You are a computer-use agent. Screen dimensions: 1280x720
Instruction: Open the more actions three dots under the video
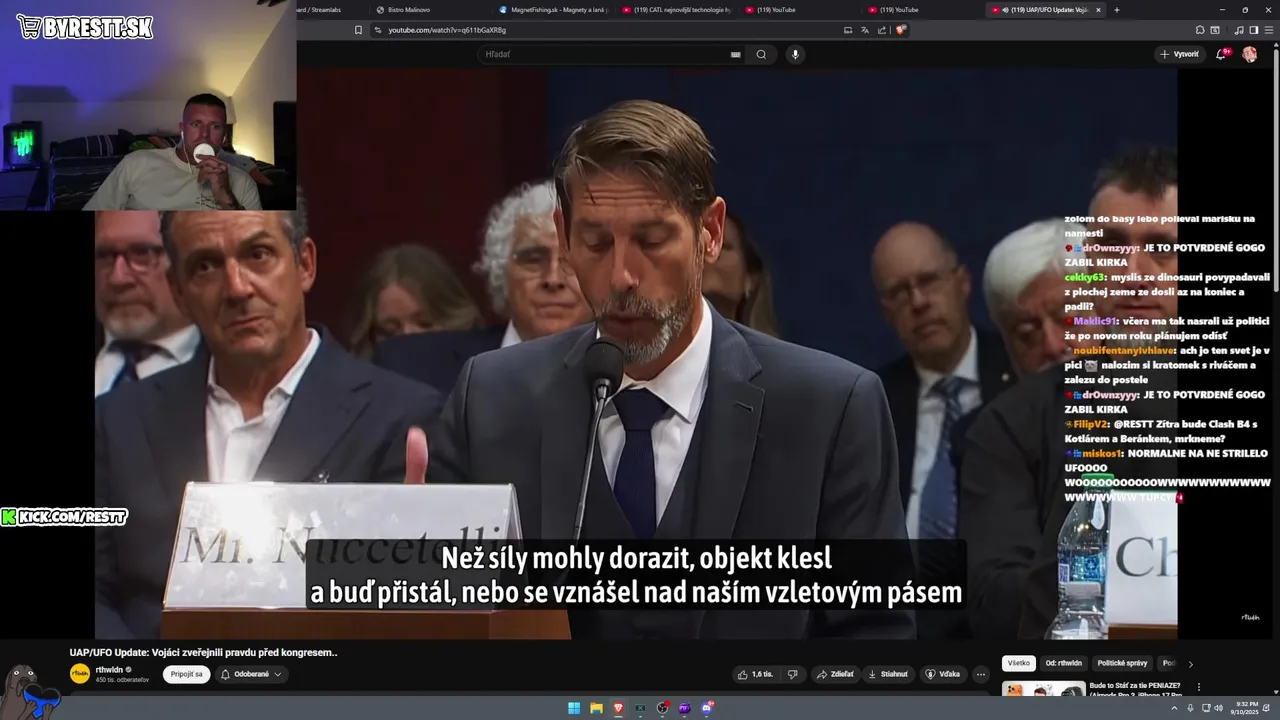(x=982, y=674)
